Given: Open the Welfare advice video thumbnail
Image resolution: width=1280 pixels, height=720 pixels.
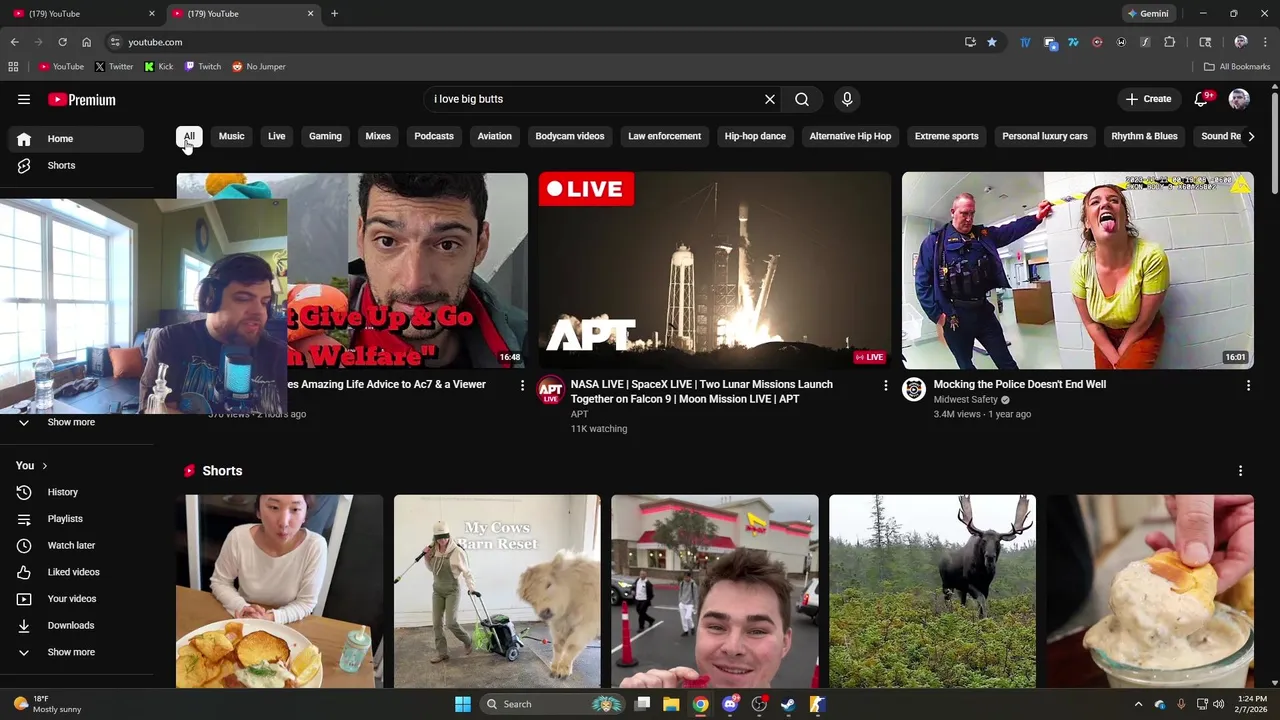Looking at the screenshot, I should pos(408,270).
